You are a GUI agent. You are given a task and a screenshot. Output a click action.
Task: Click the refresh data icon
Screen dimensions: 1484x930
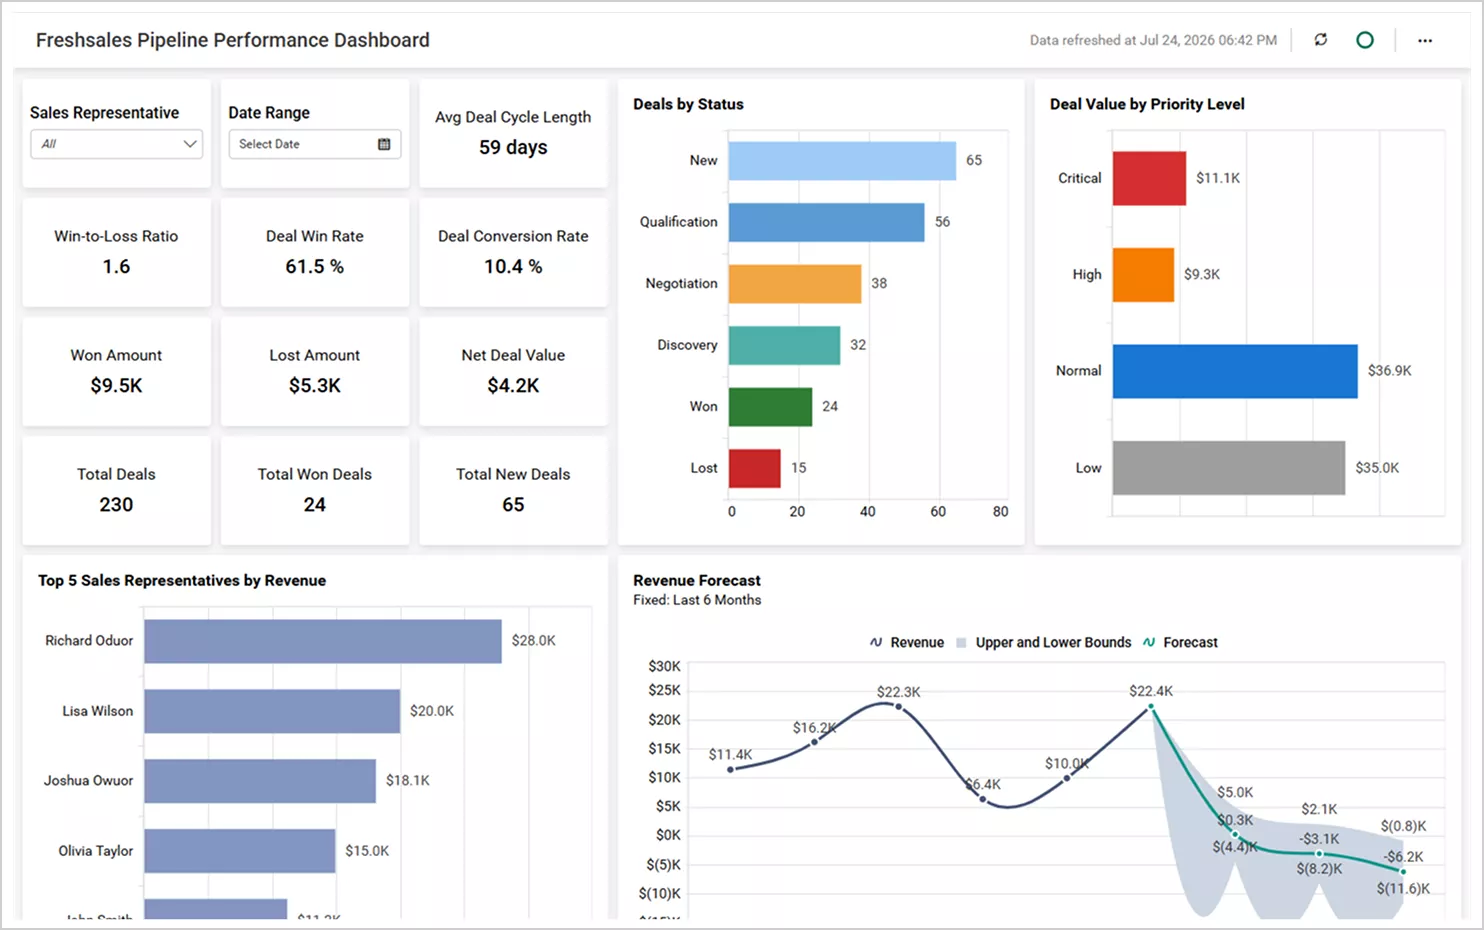(x=1321, y=40)
